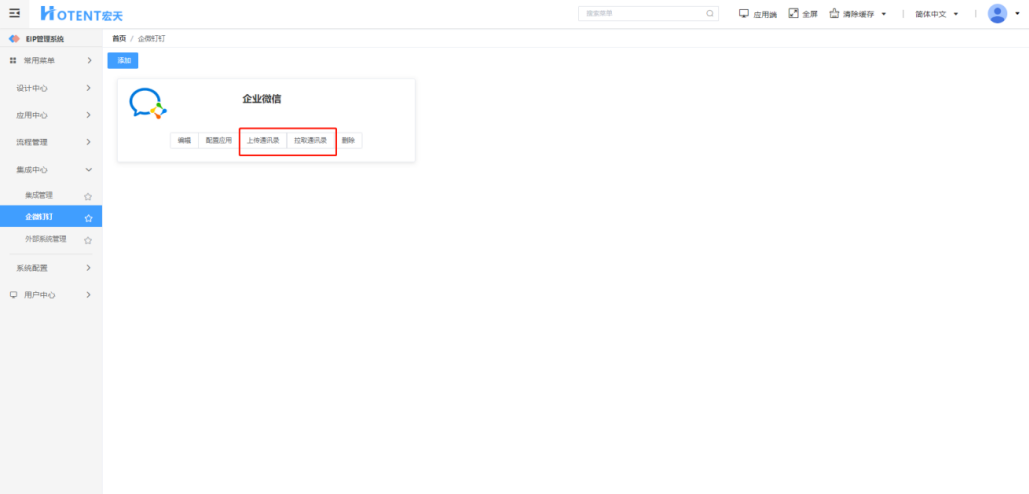Viewport: 1029px width, 494px height.
Task: Click the 配置应用 button
Action: (x=219, y=140)
